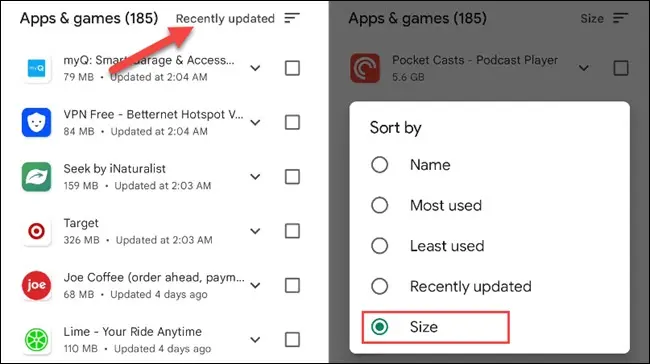Choose the Least used radio button

(379, 246)
